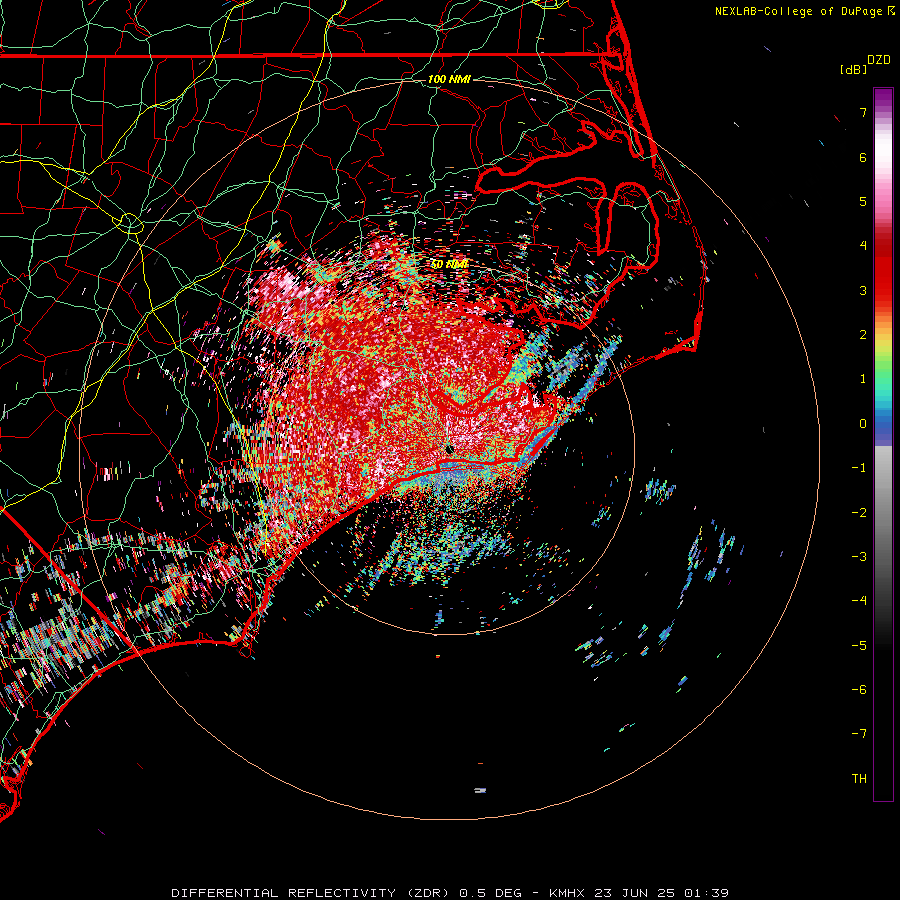Click the -4 value on the dB scale
The width and height of the screenshot is (900, 900).
(859, 601)
